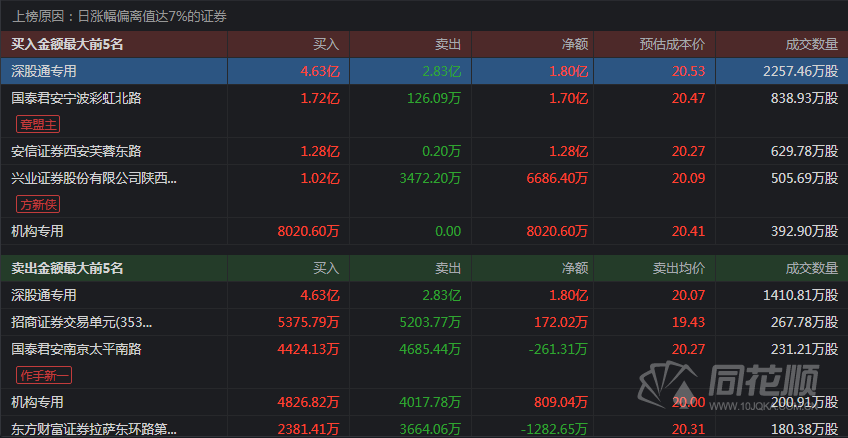Click 卖出 column header in the buyers table
Viewport: 848px width, 438px height.
click(x=448, y=44)
